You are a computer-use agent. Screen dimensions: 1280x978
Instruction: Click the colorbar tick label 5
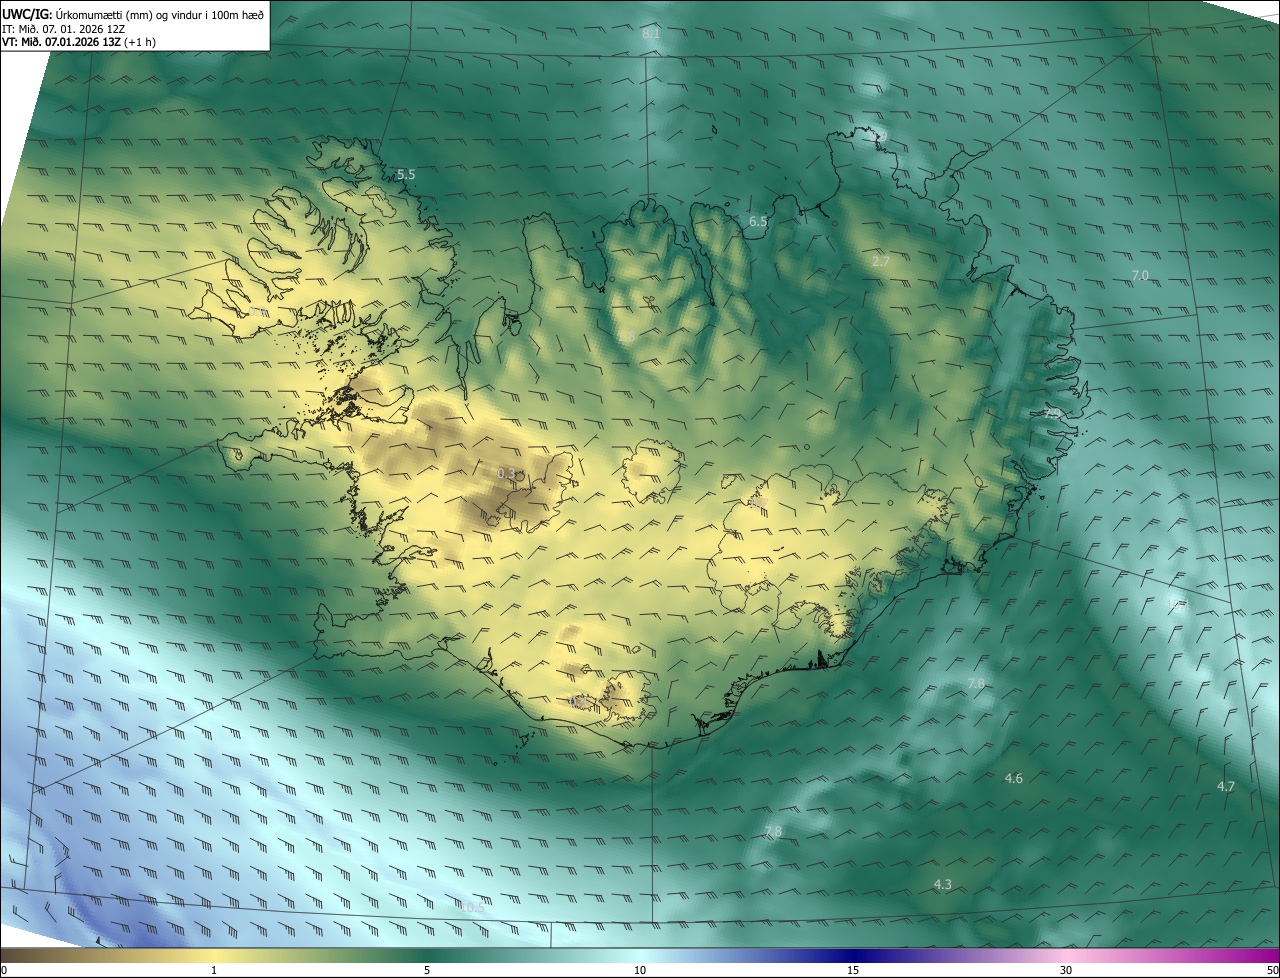(x=427, y=970)
